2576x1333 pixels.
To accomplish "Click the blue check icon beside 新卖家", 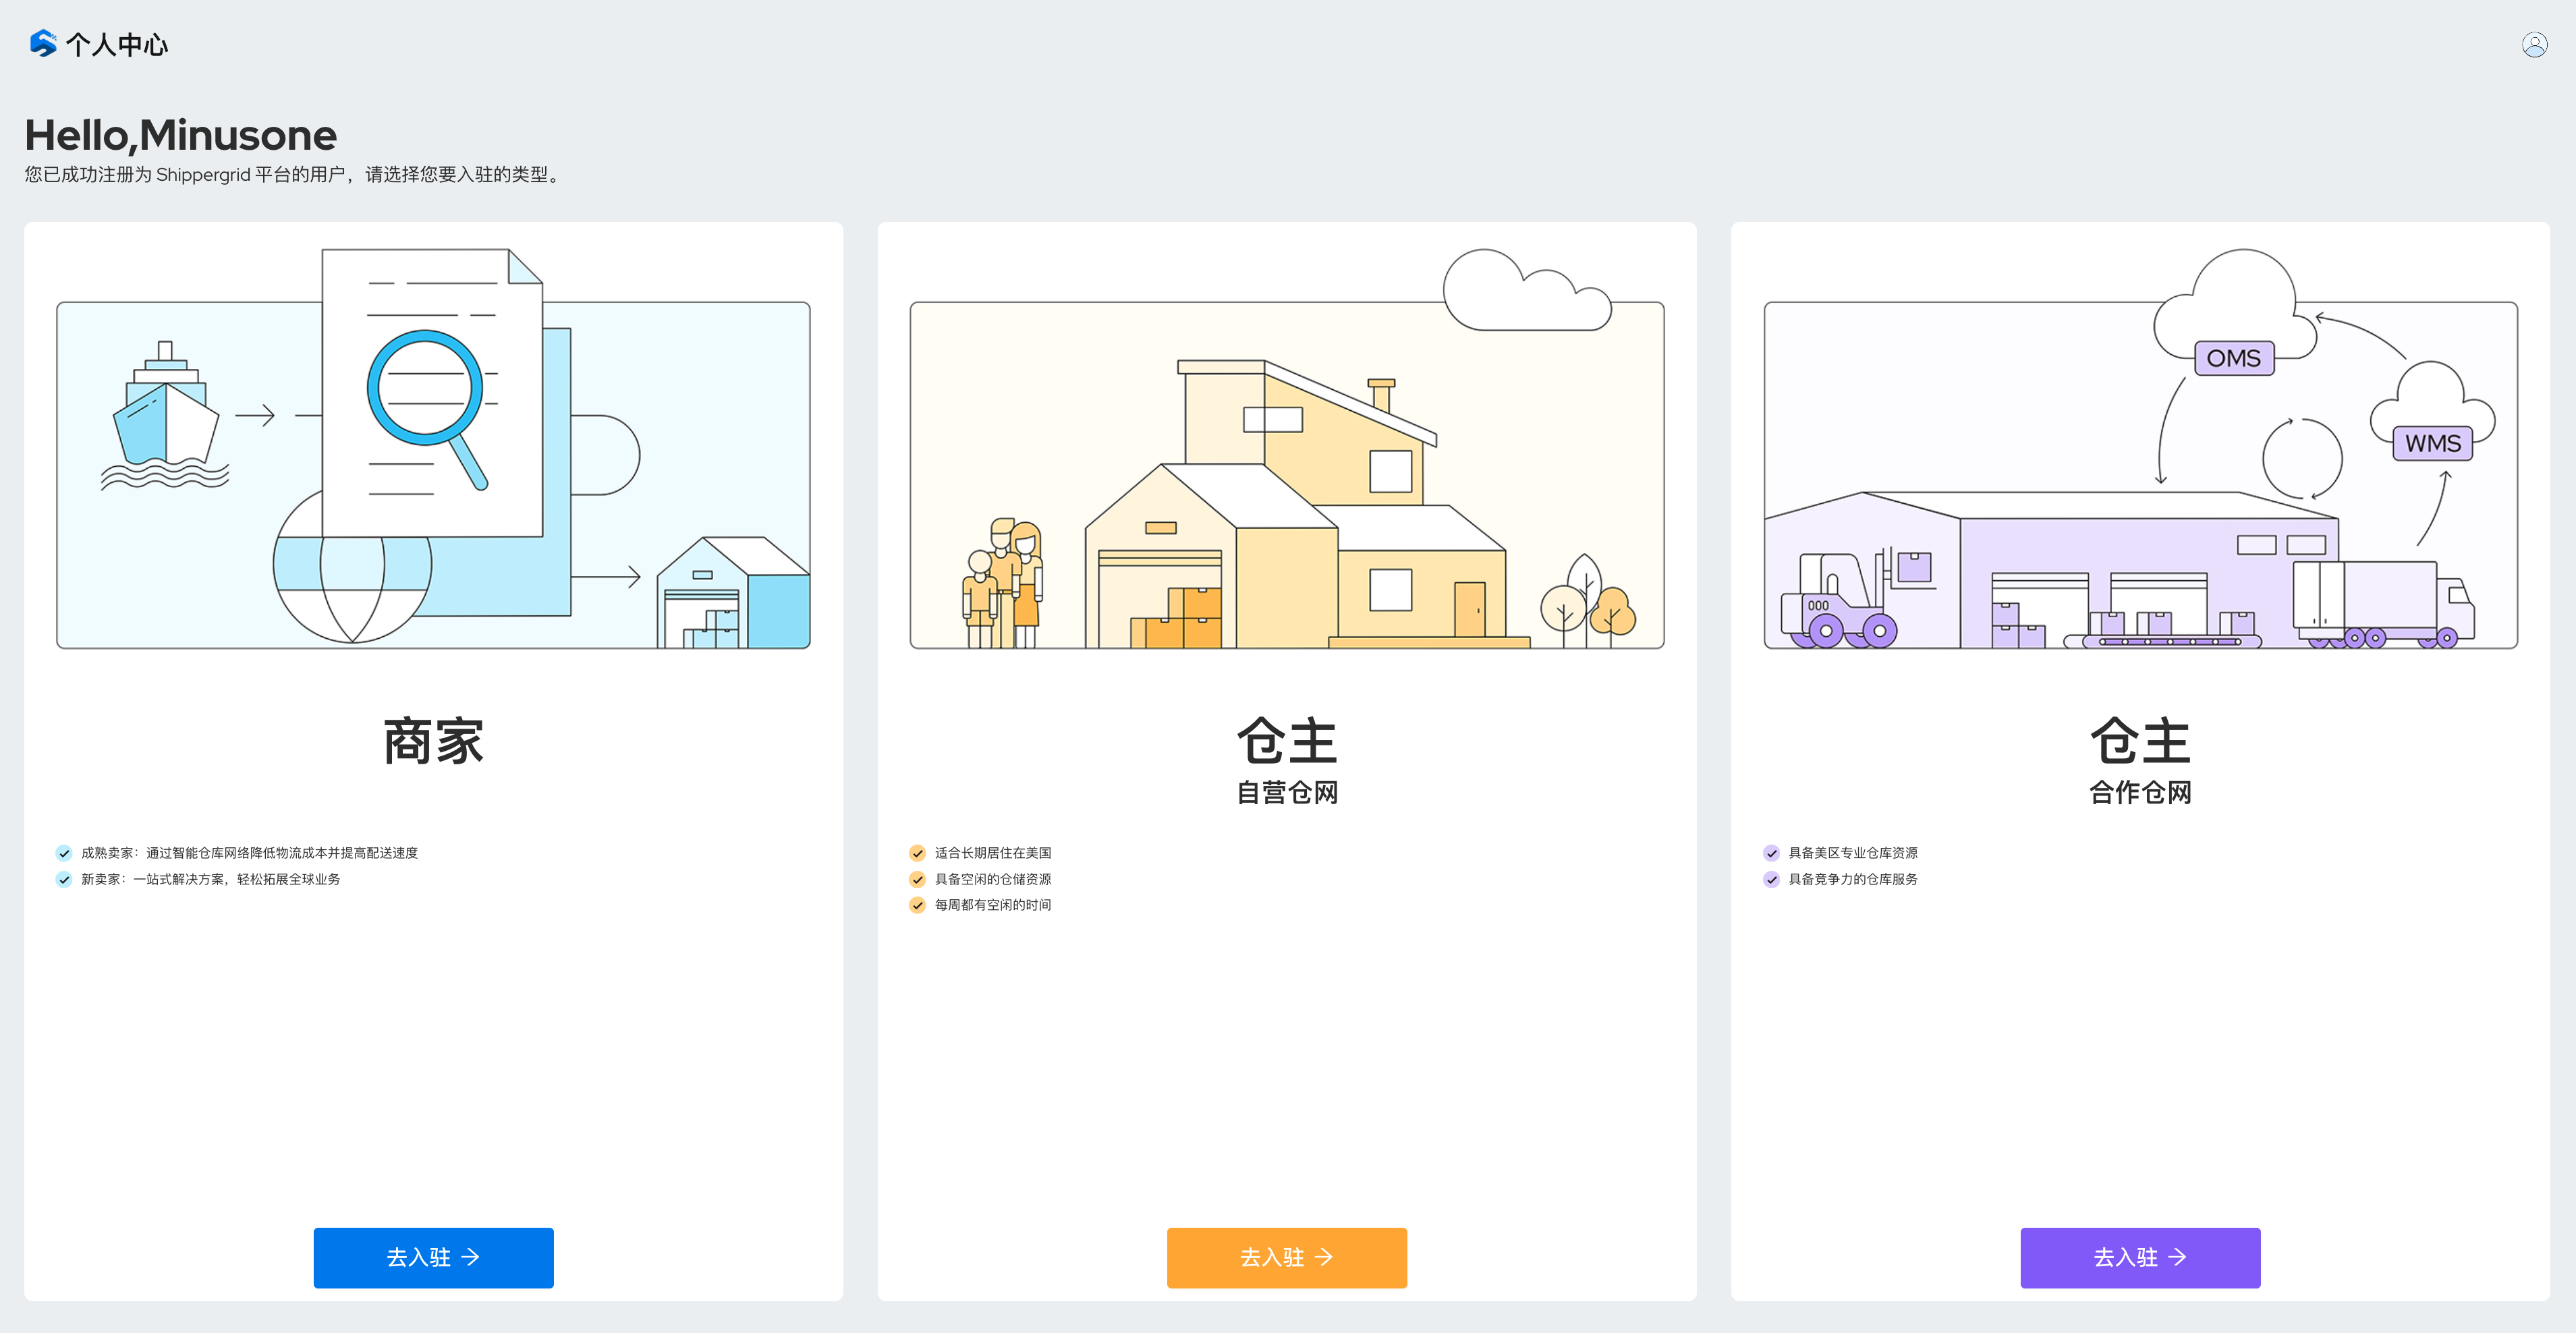I will click(x=64, y=879).
